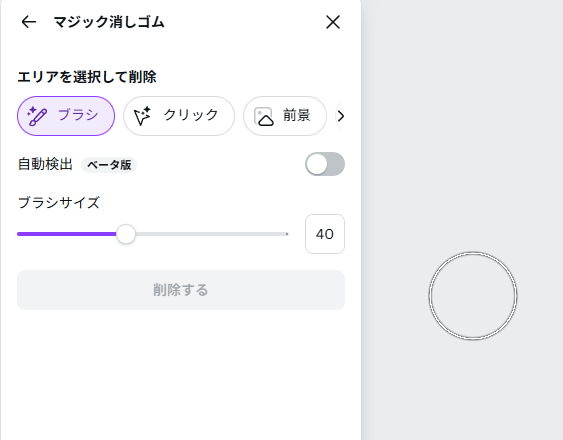Click the sparkle cursor icon in クリック chip

click(142, 116)
